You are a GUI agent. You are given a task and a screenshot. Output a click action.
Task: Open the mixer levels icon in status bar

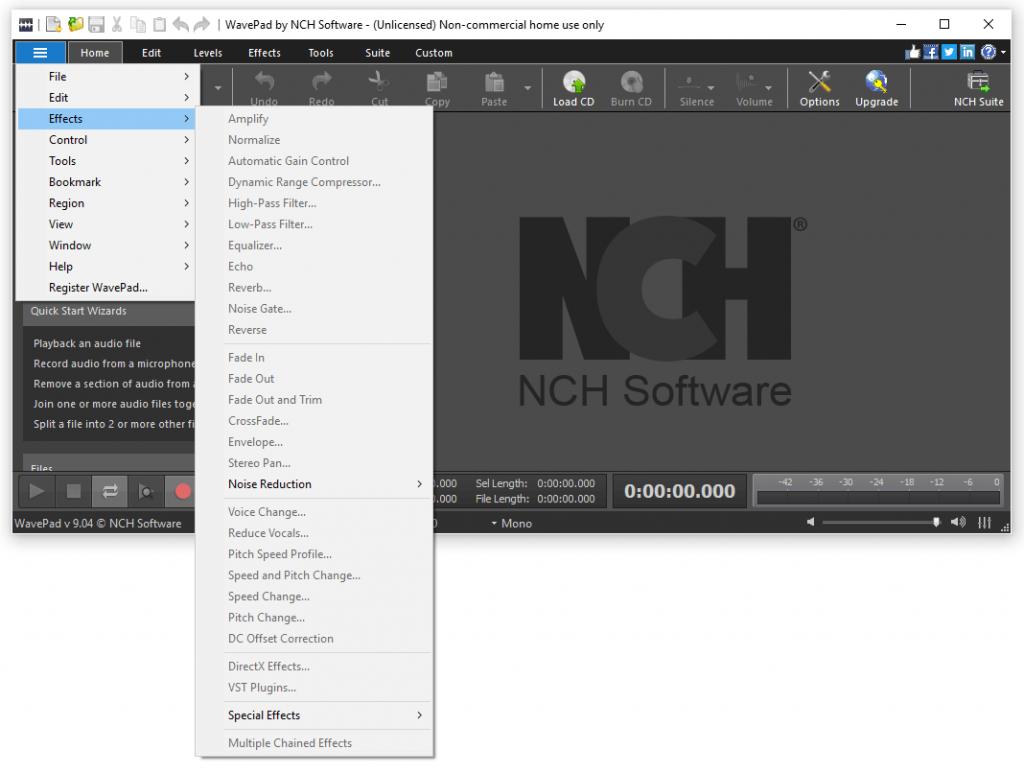(984, 522)
